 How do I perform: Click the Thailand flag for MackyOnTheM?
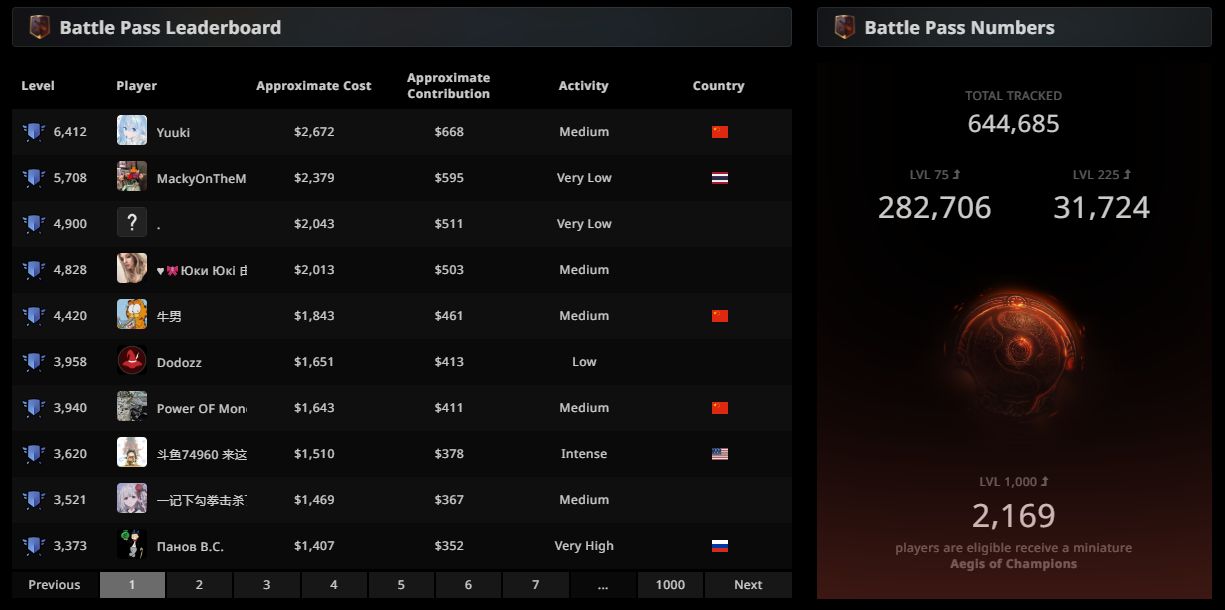[x=720, y=178]
